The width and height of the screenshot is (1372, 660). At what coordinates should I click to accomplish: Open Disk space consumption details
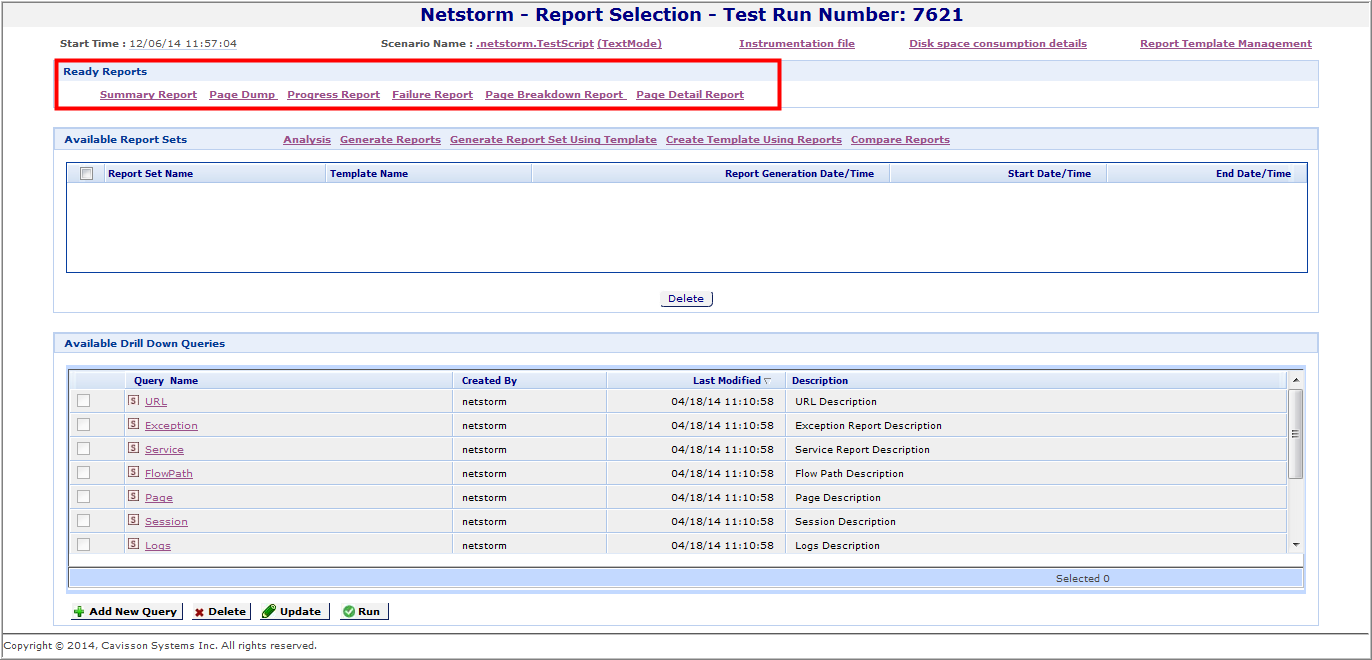[x=998, y=44]
